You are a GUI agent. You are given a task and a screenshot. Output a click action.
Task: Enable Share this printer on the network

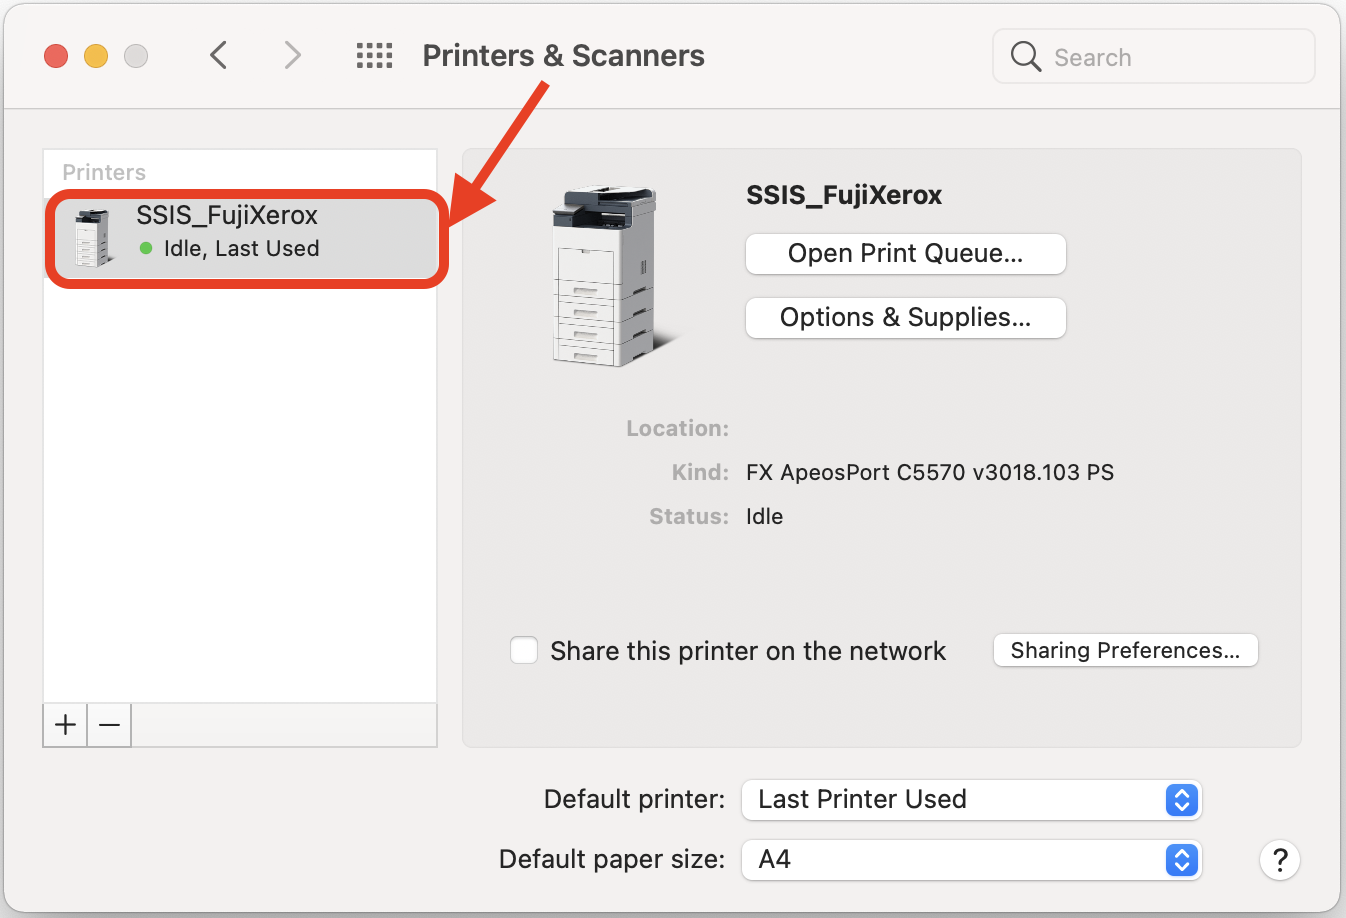(524, 650)
